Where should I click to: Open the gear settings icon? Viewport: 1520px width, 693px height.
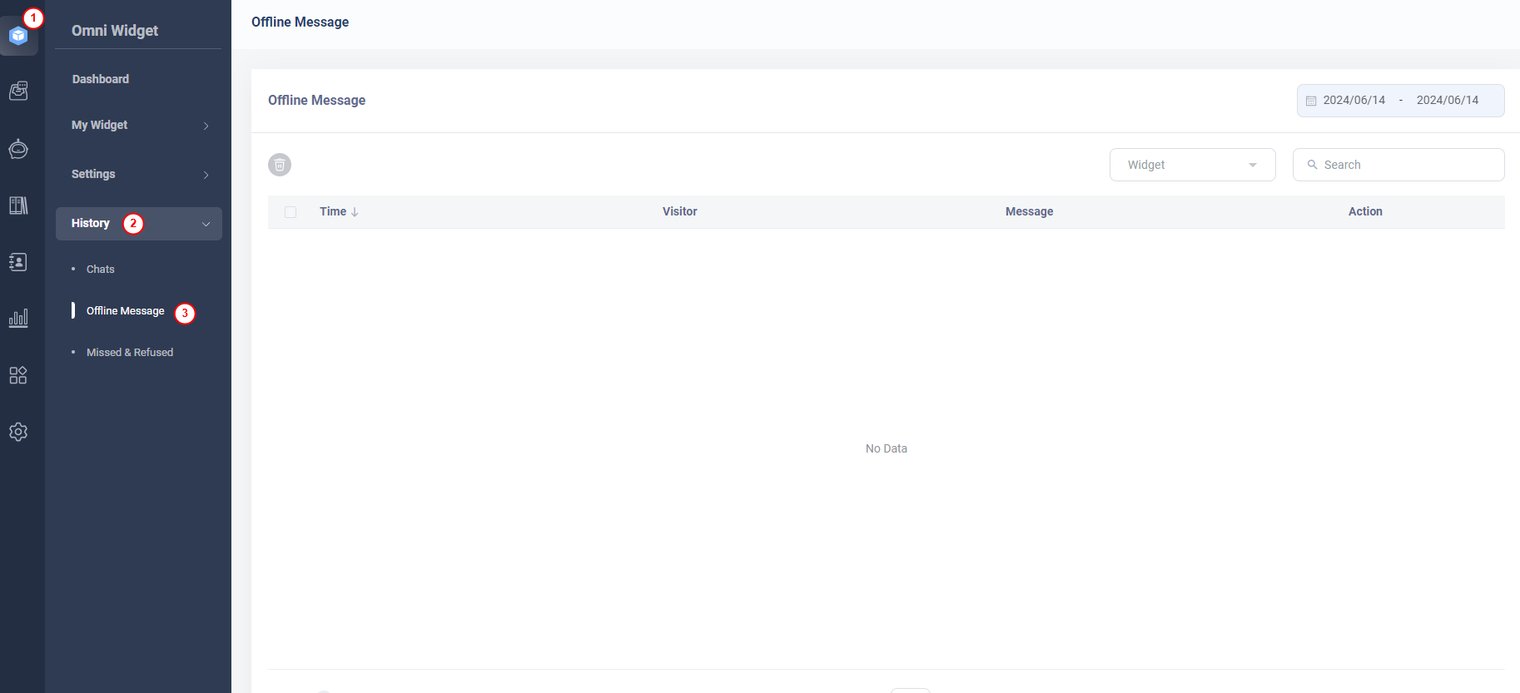point(18,432)
